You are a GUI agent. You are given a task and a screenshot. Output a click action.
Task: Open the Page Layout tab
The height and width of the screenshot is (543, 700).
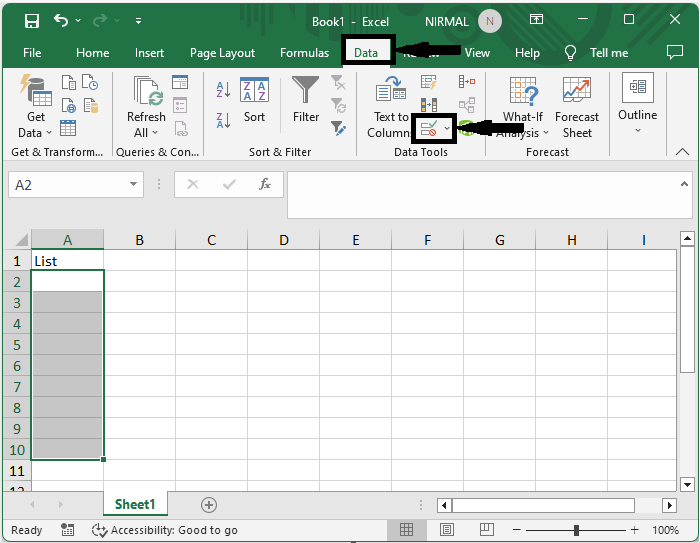pyautogui.click(x=222, y=53)
